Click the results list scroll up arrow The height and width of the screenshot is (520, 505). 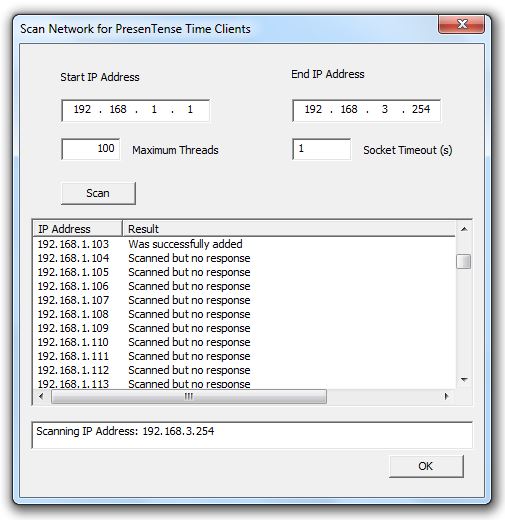tap(464, 229)
